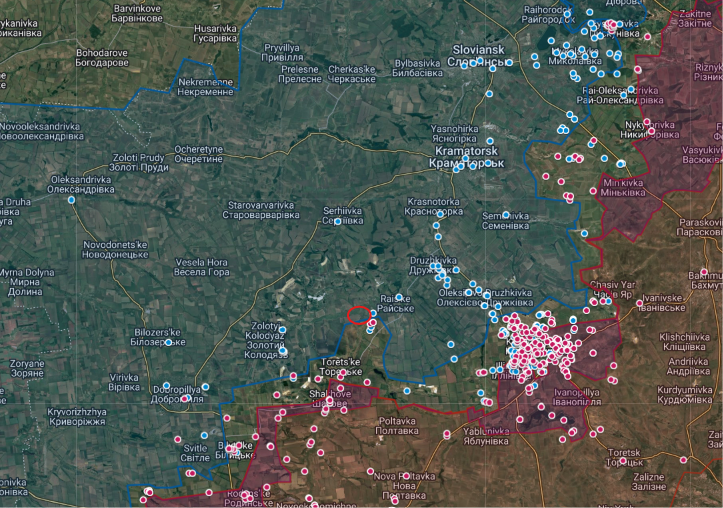The width and height of the screenshot is (723, 508).
Task: Select the Raihorodok label
Action: (x=548, y=14)
